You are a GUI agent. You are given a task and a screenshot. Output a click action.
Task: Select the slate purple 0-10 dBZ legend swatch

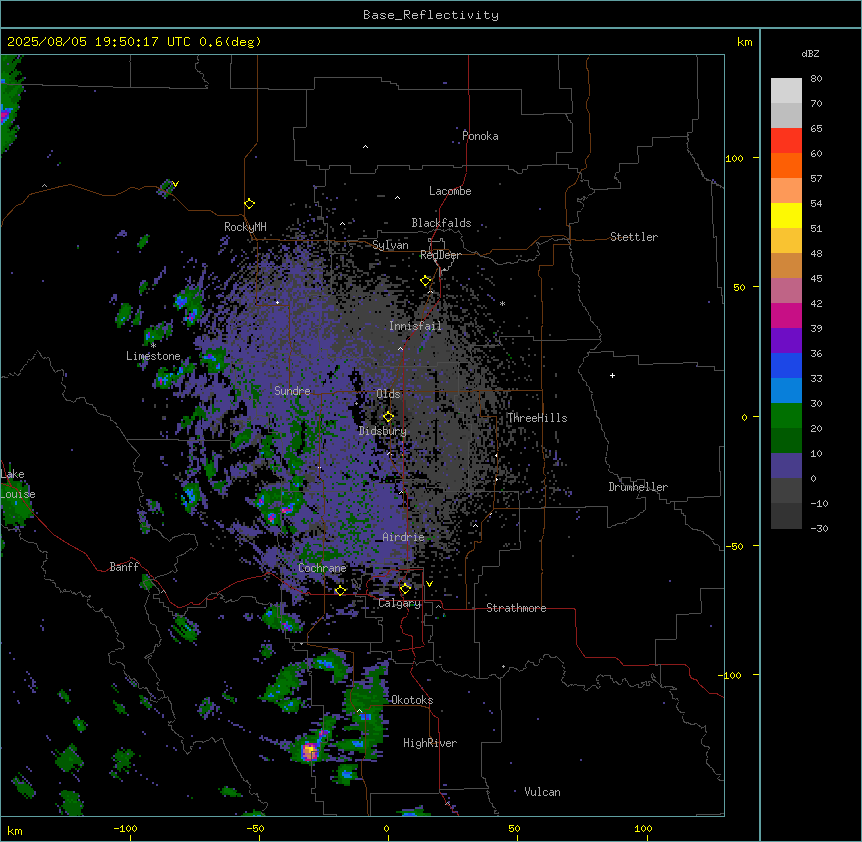click(x=786, y=466)
